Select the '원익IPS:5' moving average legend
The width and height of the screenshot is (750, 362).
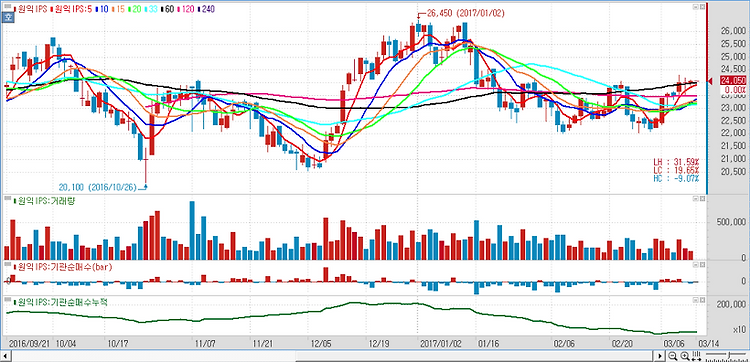tap(71, 9)
